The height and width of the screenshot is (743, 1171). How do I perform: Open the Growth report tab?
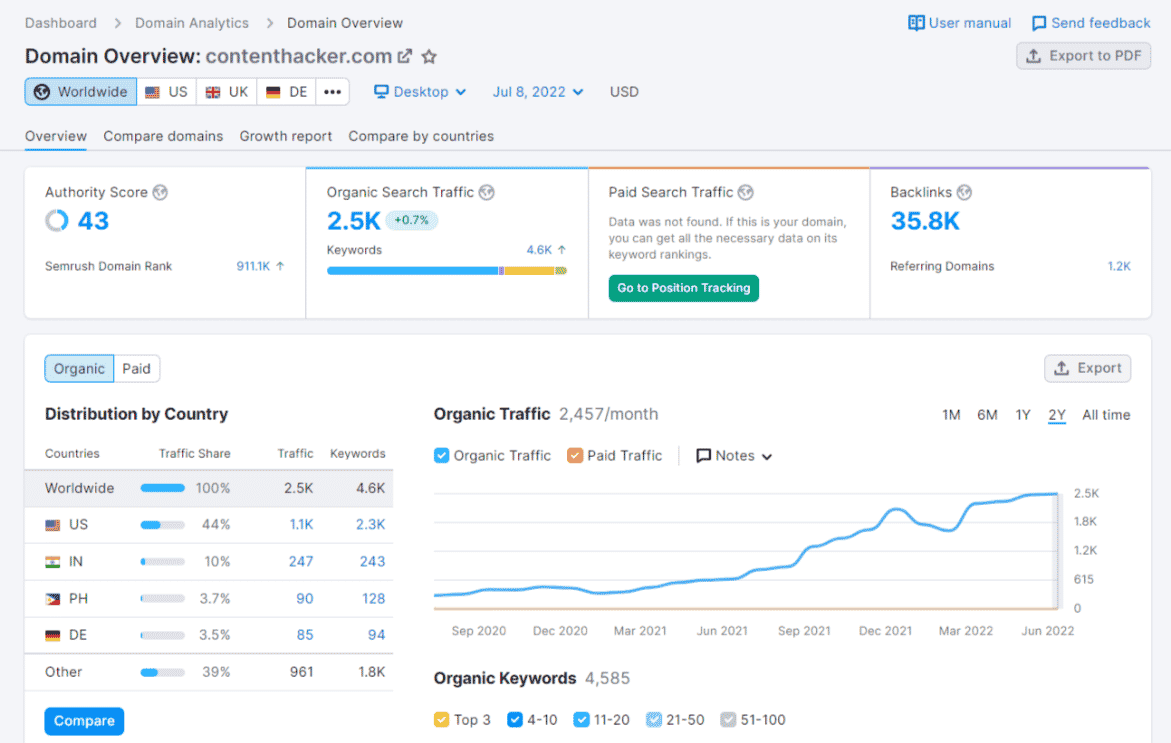[x=285, y=136]
